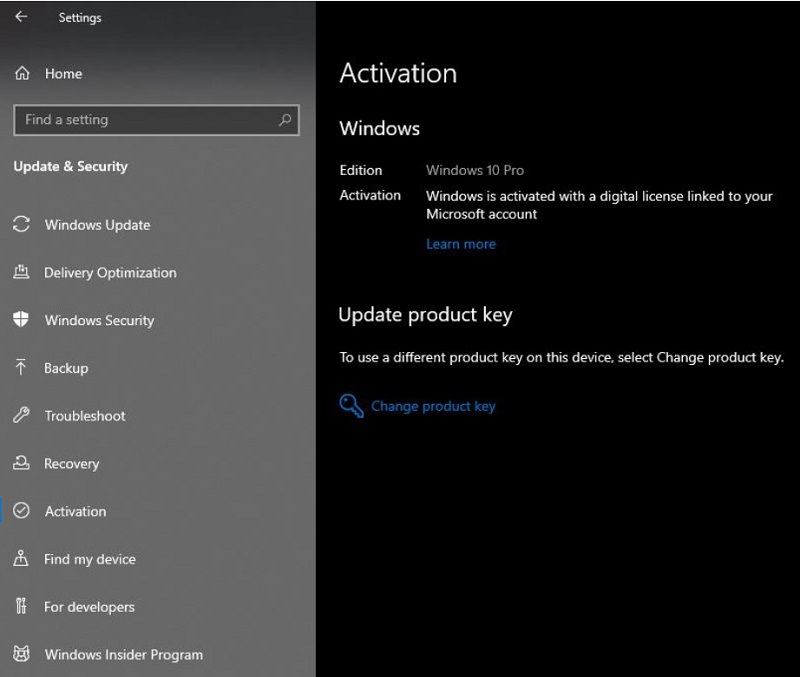Click the Delivery Optimization icon
Image resolution: width=800 pixels, height=677 pixels.
[x=21, y=272]
